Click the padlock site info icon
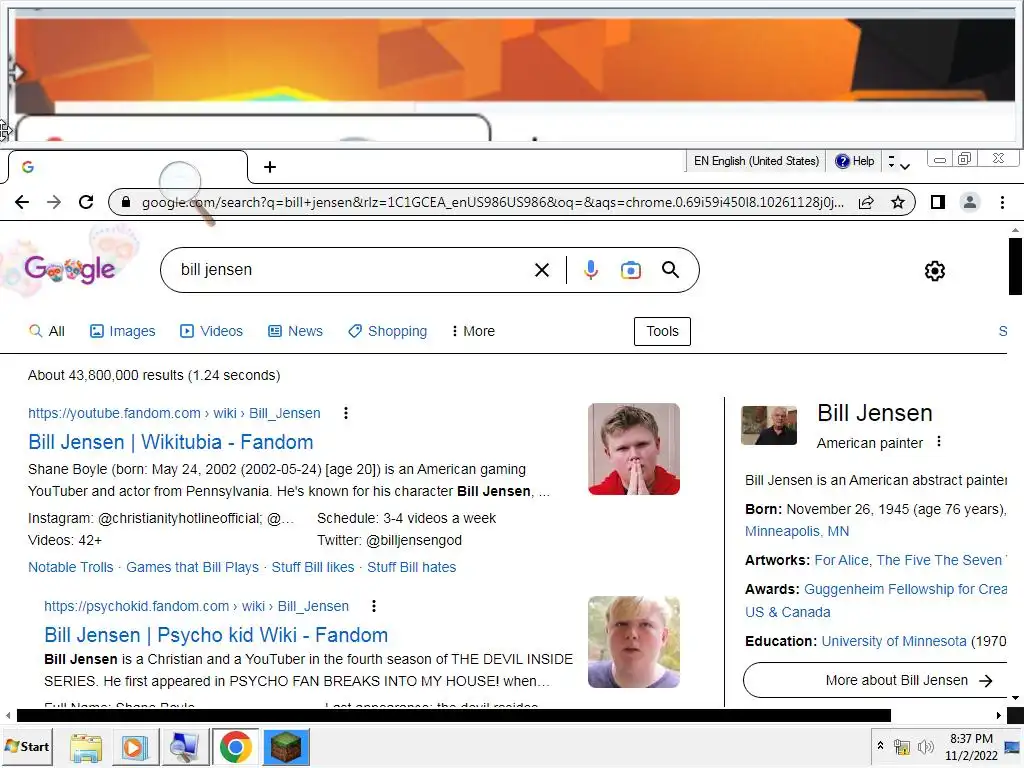Screen dimensions: 1024x768 coord(126,202)
